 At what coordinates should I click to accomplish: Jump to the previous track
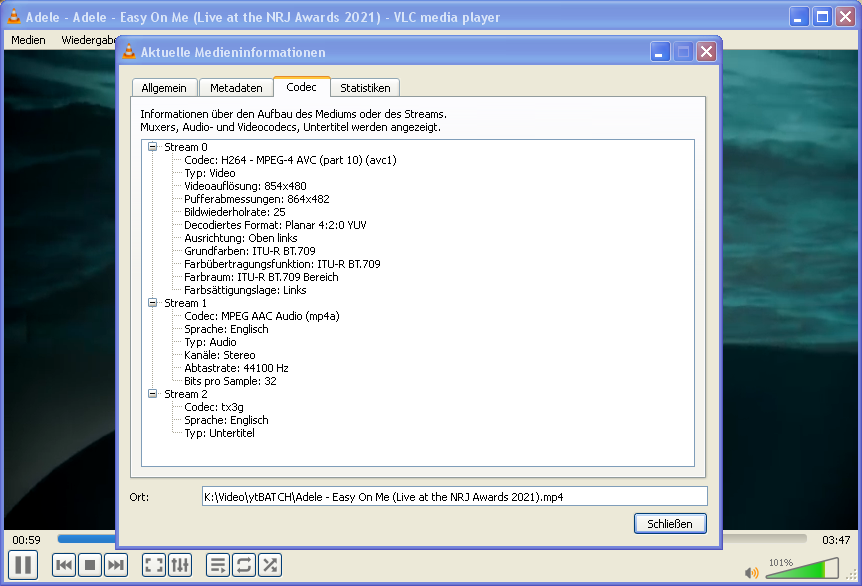pos(64,565)
